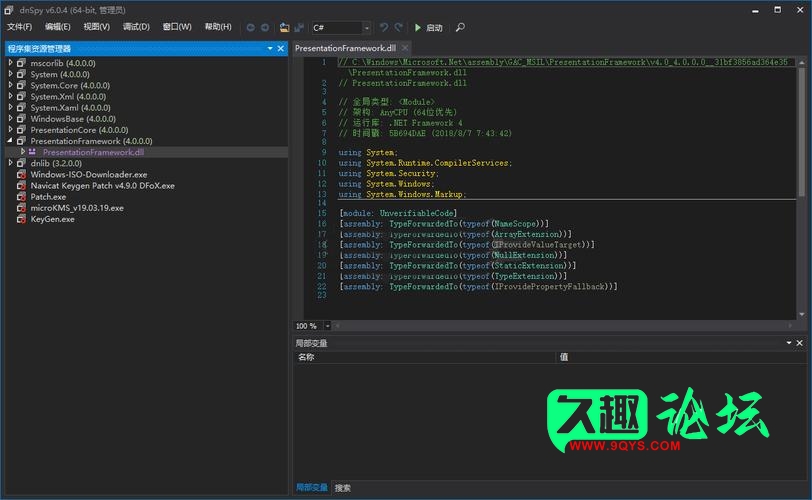Click the IProvideValueTarget type link

coord(537,244)
